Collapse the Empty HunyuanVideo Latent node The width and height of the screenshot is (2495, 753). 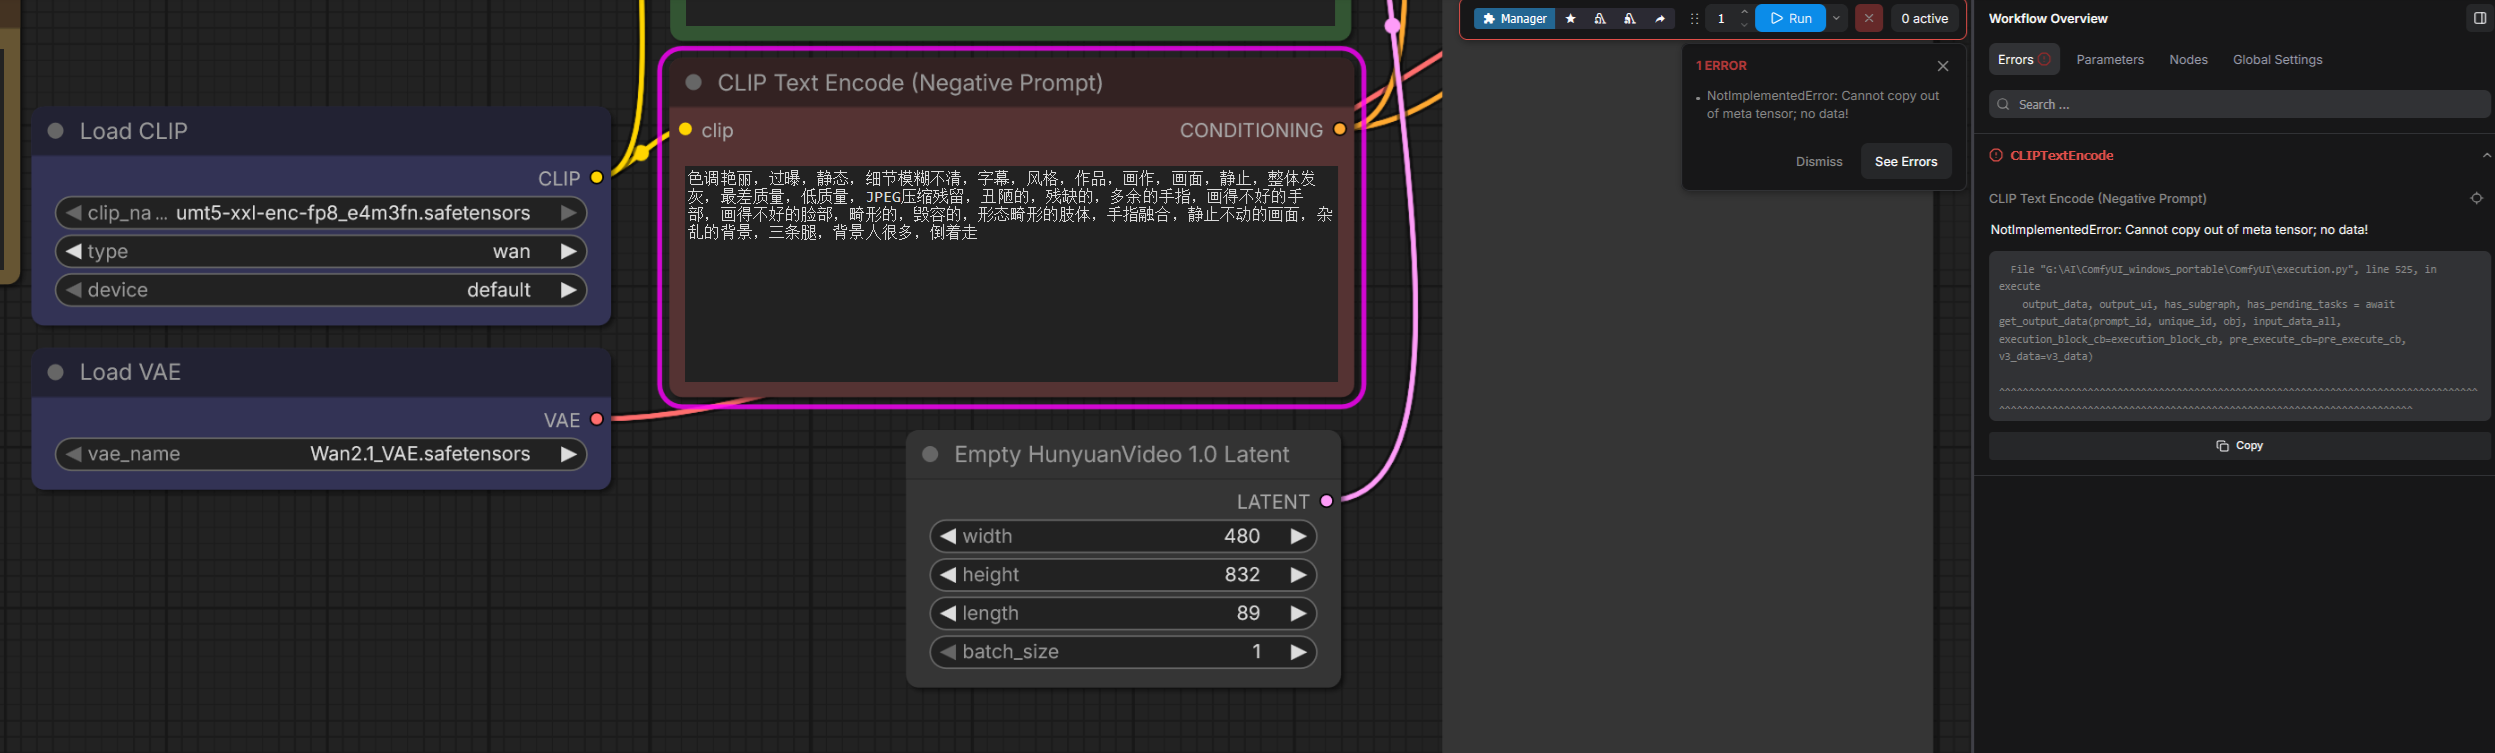[x=930, y=454]
